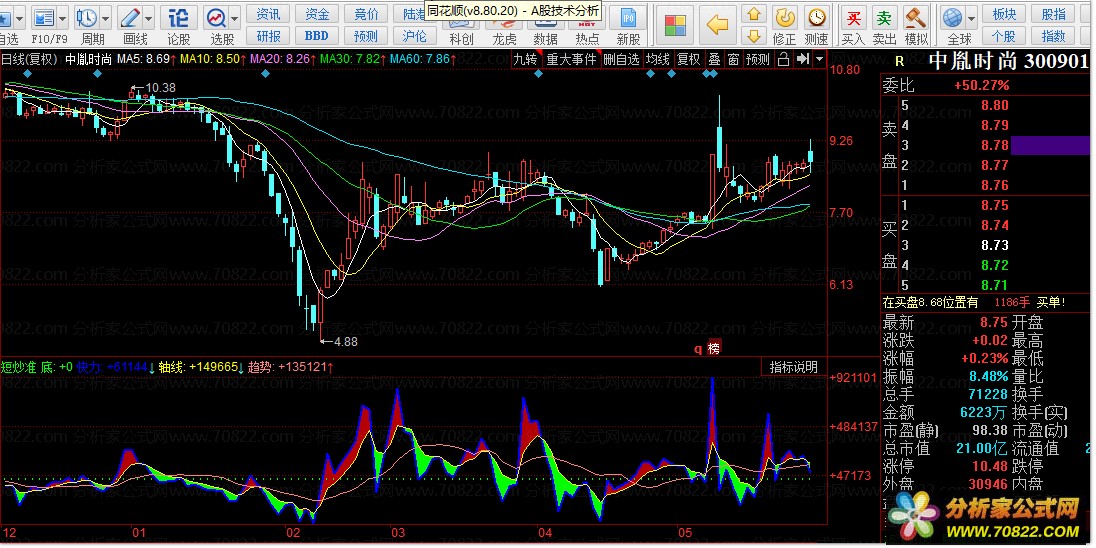
Task: Click the 周期 clock period icon
Action: coord(87,18)
